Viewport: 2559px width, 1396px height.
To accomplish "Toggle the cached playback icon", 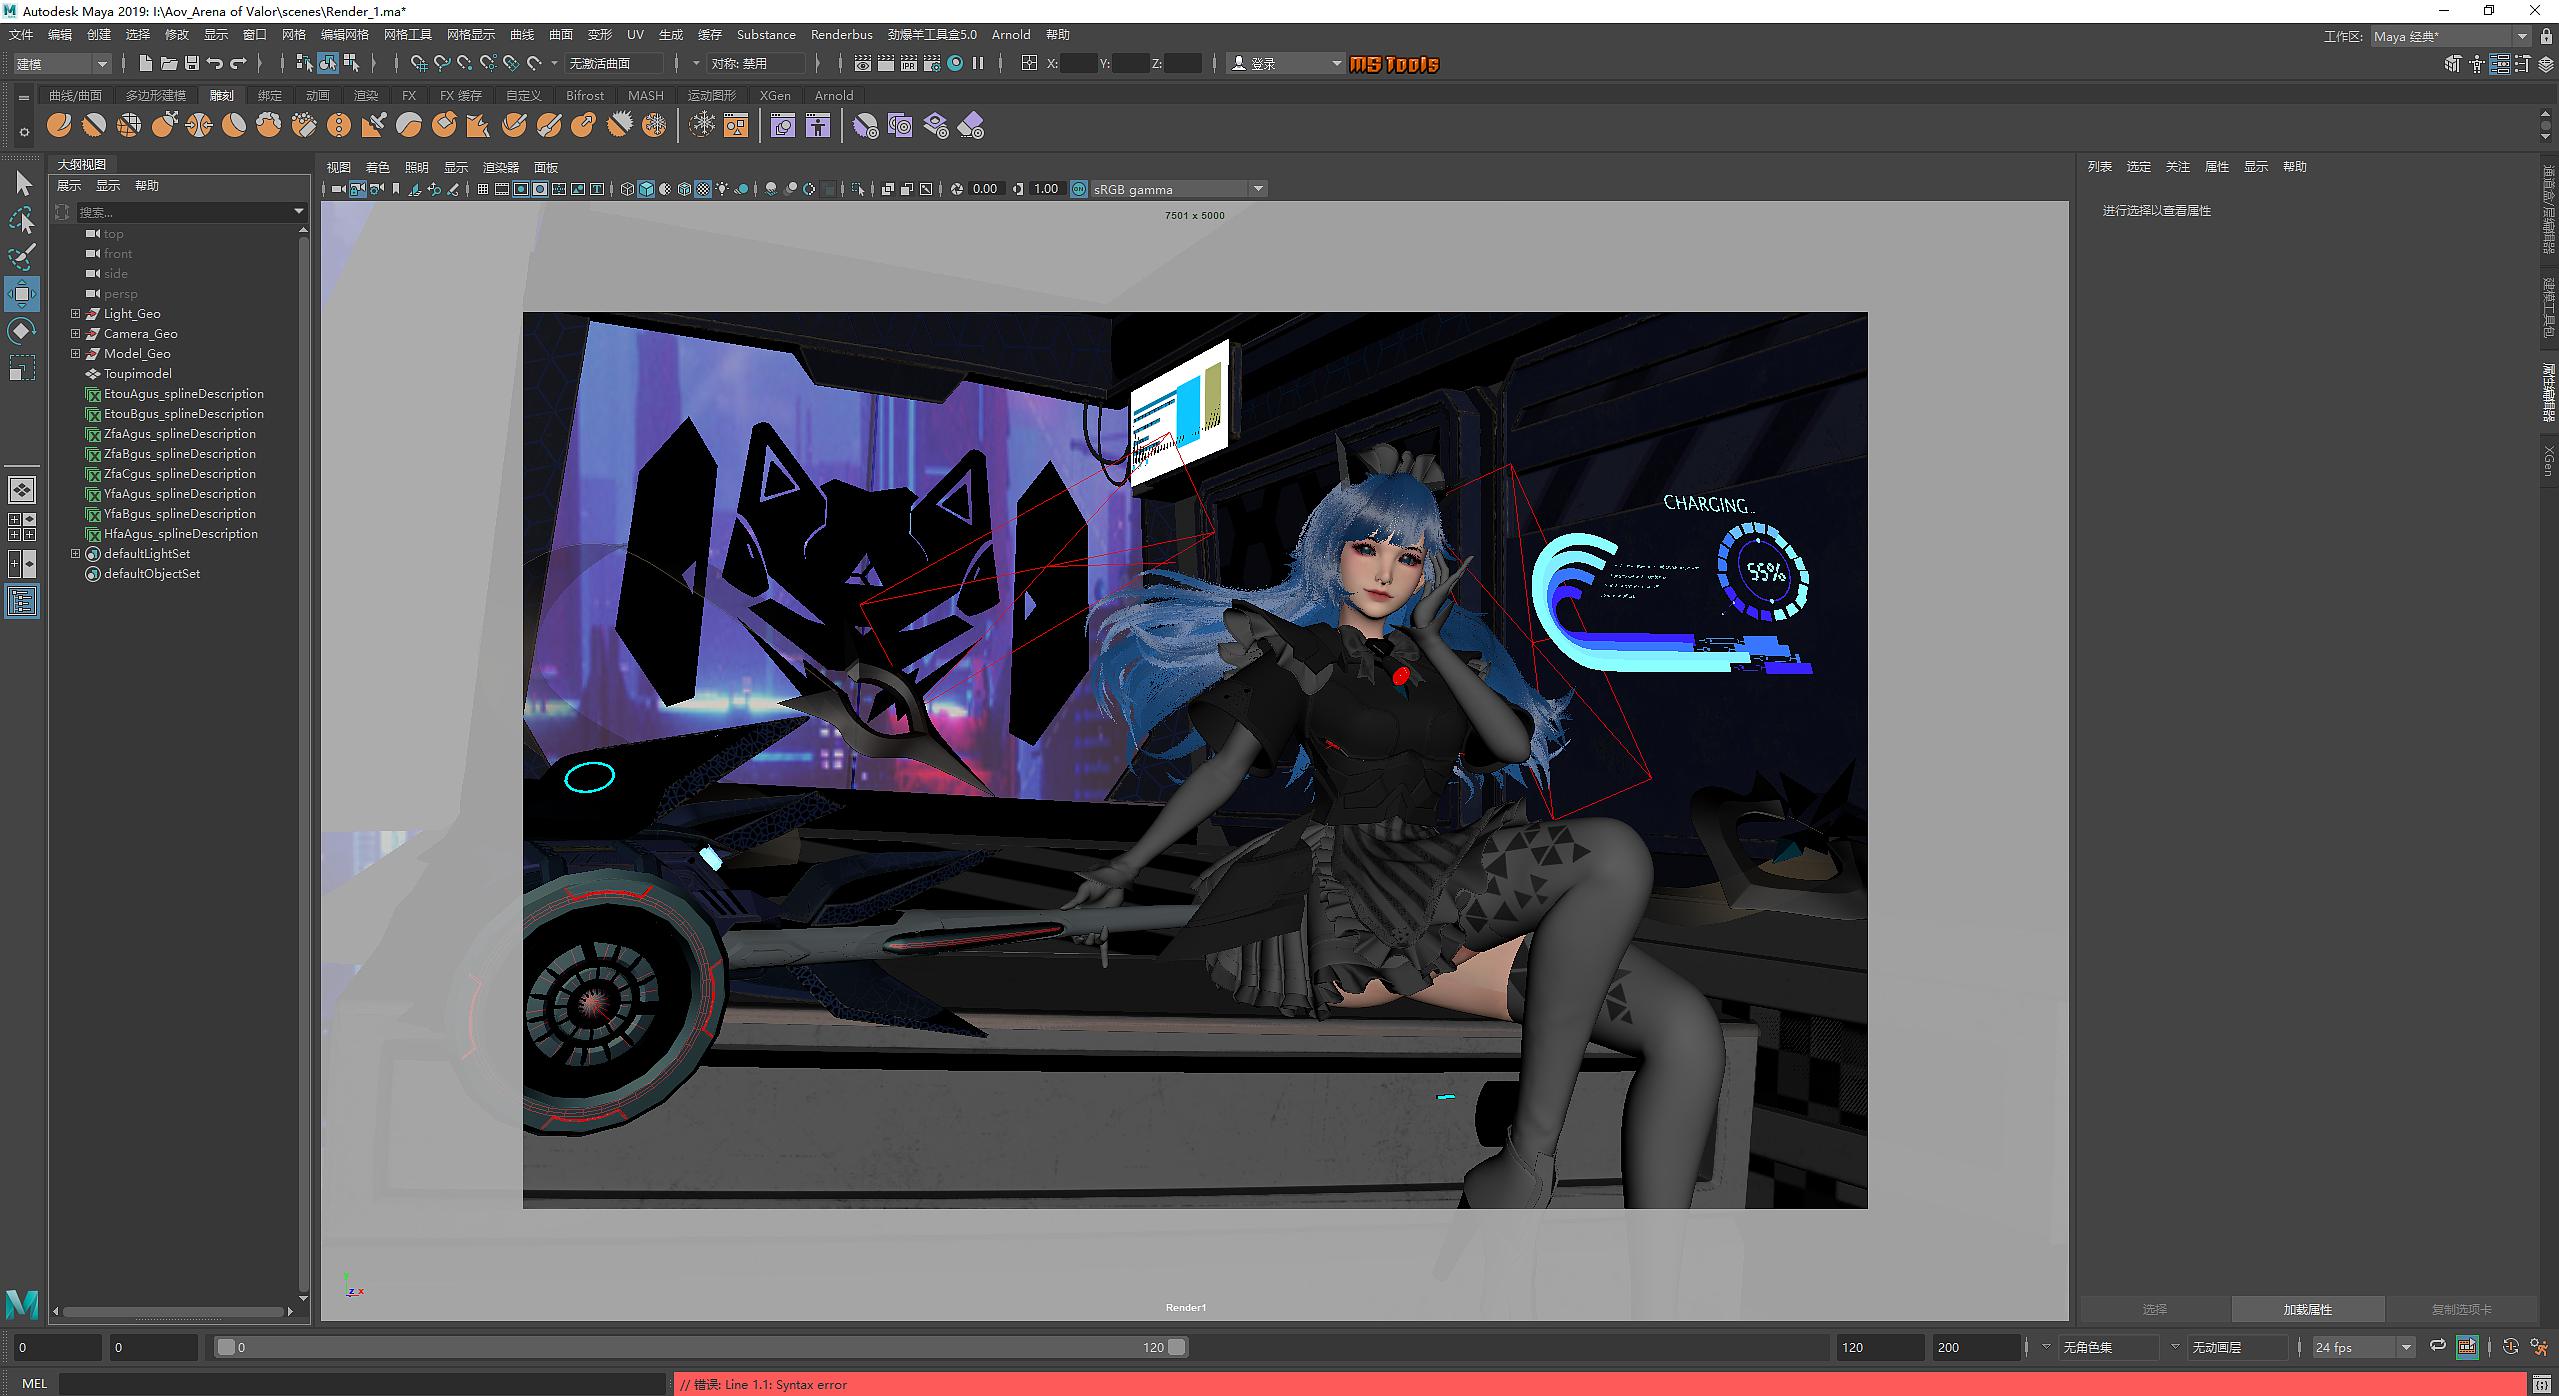I will [2467, 1346].
